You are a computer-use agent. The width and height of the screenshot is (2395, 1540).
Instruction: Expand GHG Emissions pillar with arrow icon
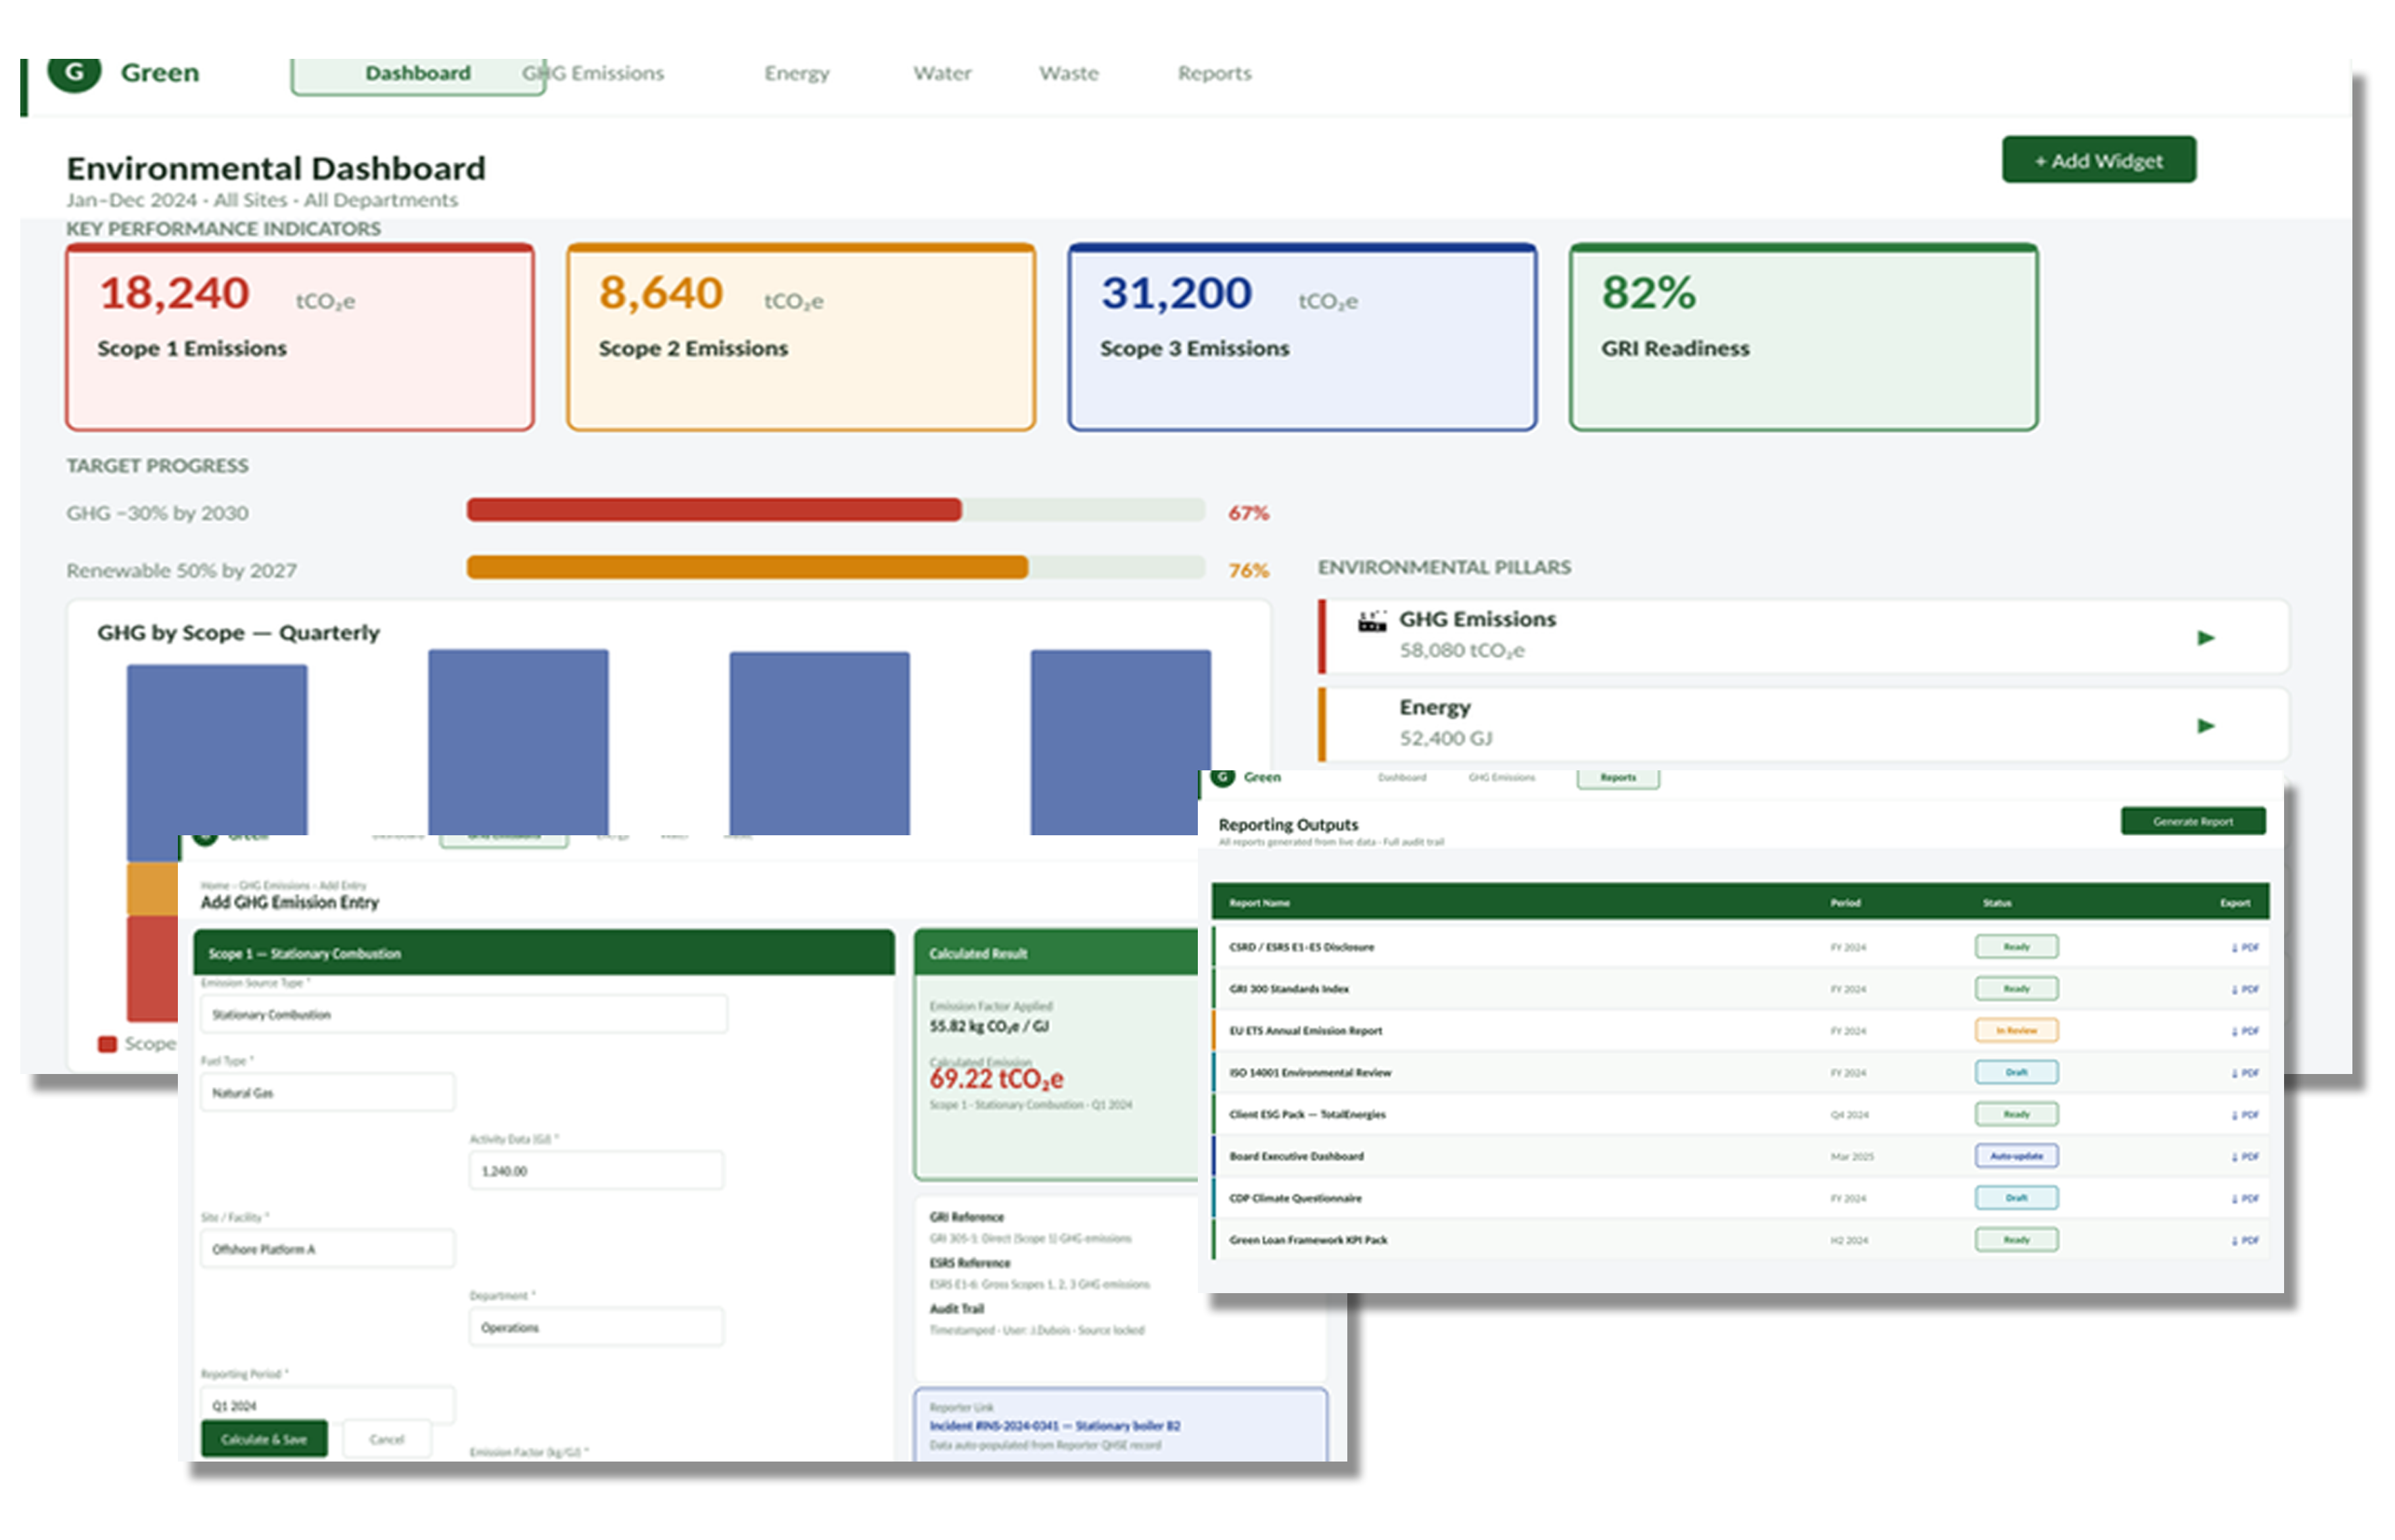coord(2205,638)
